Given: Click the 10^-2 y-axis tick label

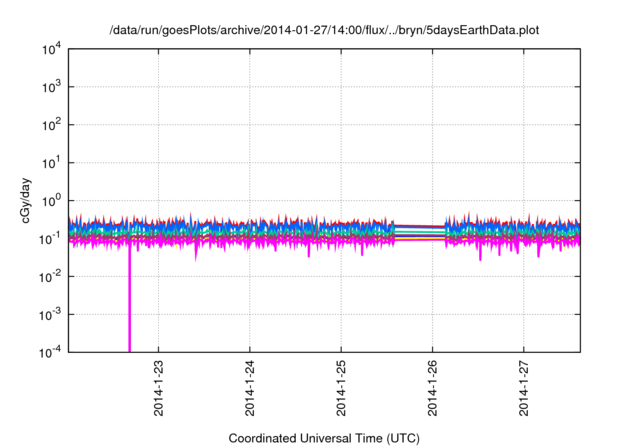Looking at the screenshot, I should coord(50,277).
